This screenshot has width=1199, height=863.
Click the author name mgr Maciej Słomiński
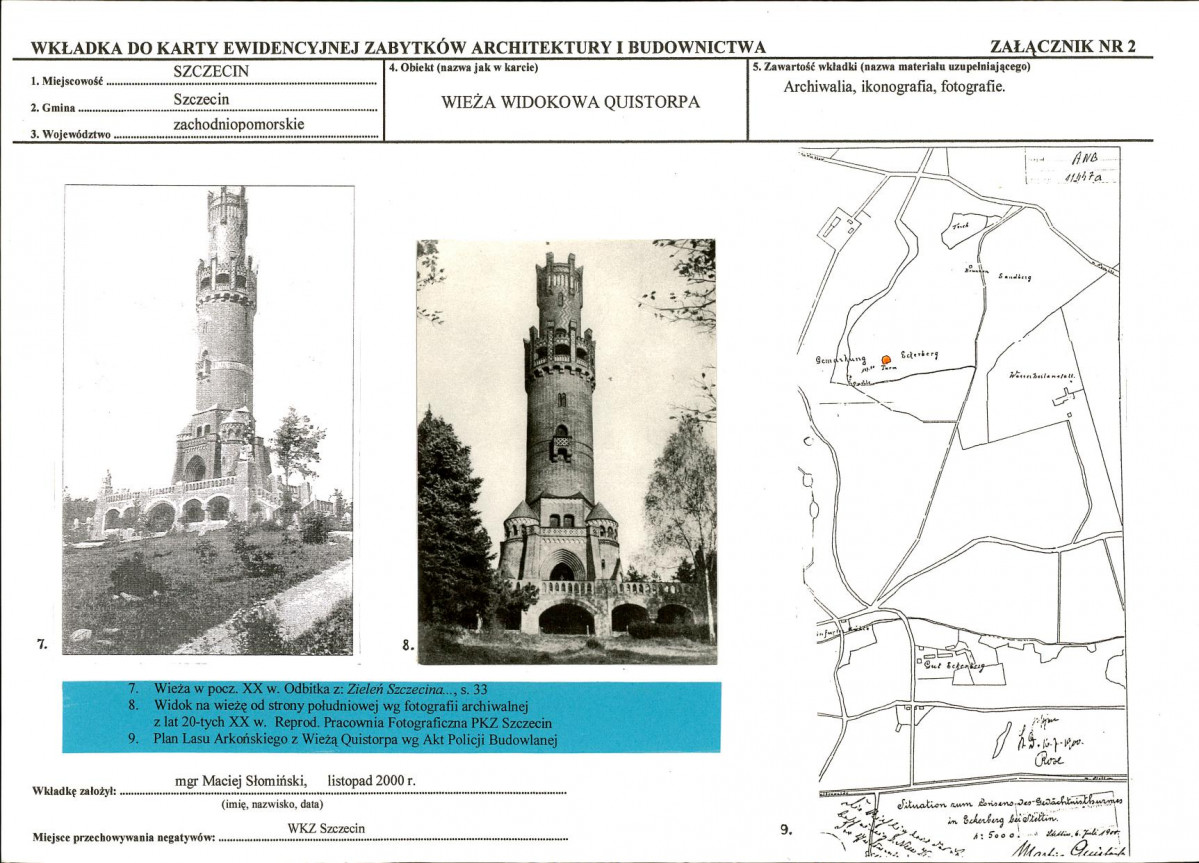point(241,780)
